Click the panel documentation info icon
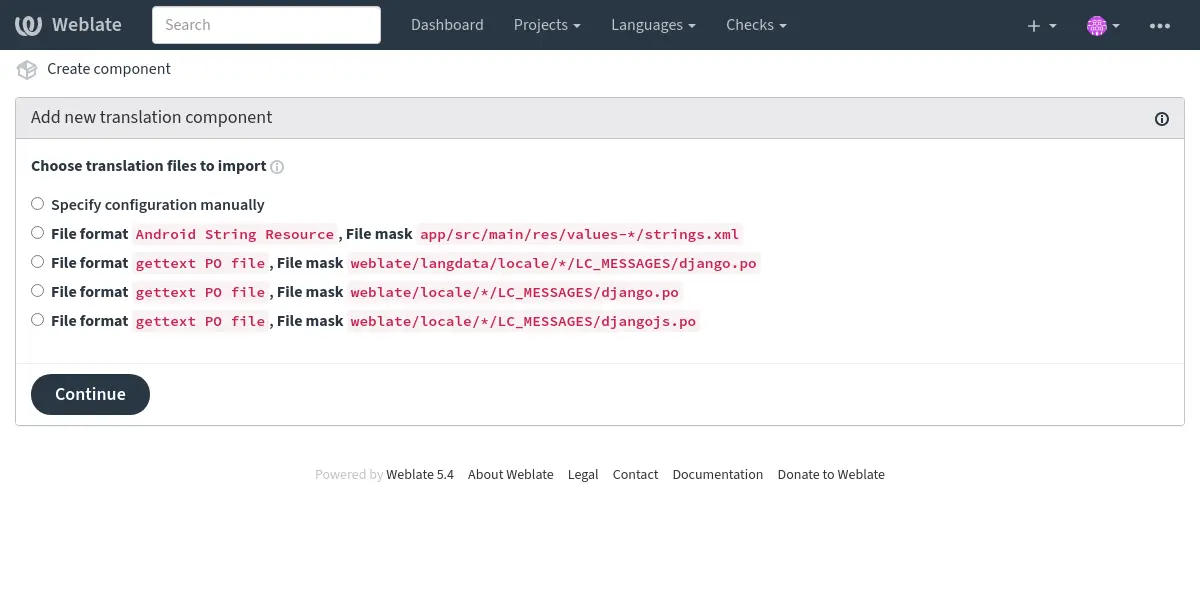 (1162, 119)
